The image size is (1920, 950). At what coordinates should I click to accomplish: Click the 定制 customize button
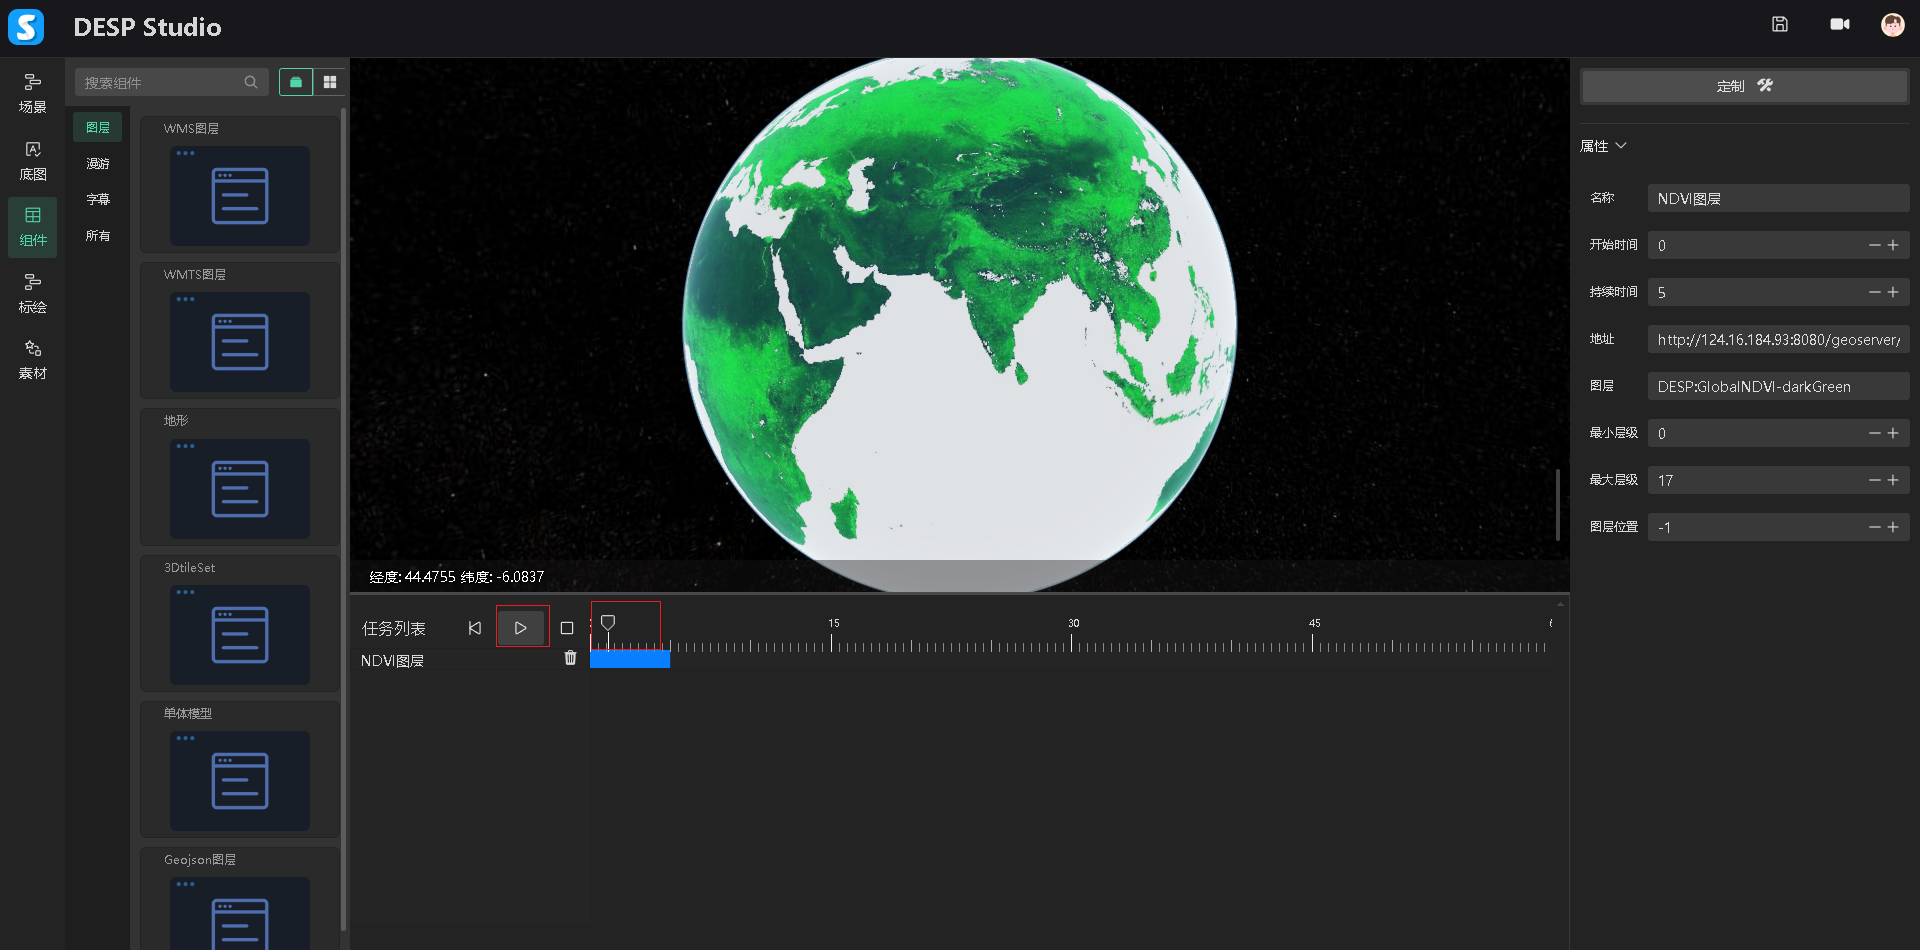pyautogui.click(x=1744, y=86)
